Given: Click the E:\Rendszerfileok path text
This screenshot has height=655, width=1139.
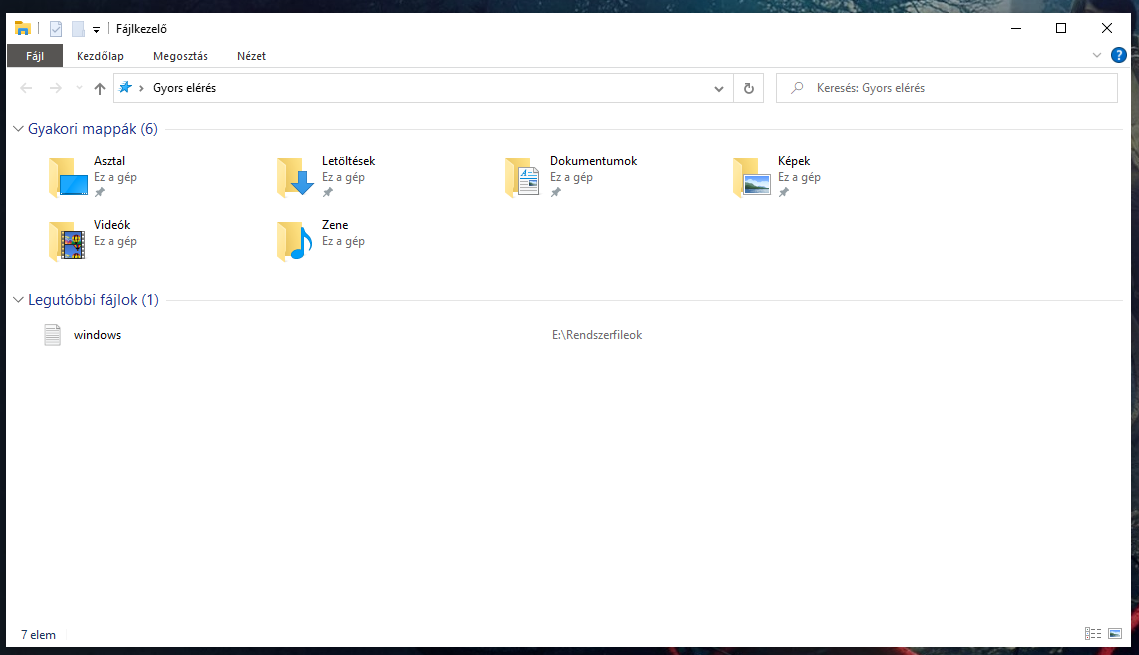Looking at the screenshot, I should pos(597,335).
